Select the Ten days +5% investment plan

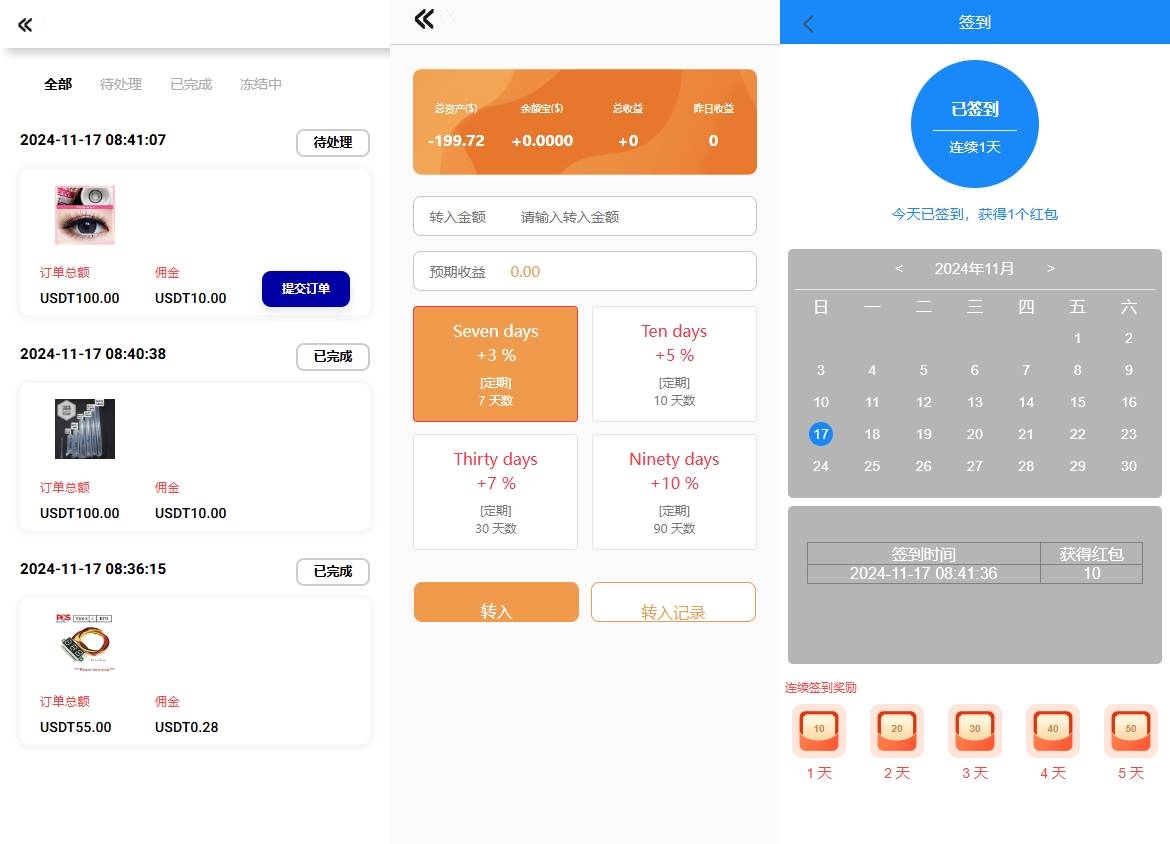673,363
